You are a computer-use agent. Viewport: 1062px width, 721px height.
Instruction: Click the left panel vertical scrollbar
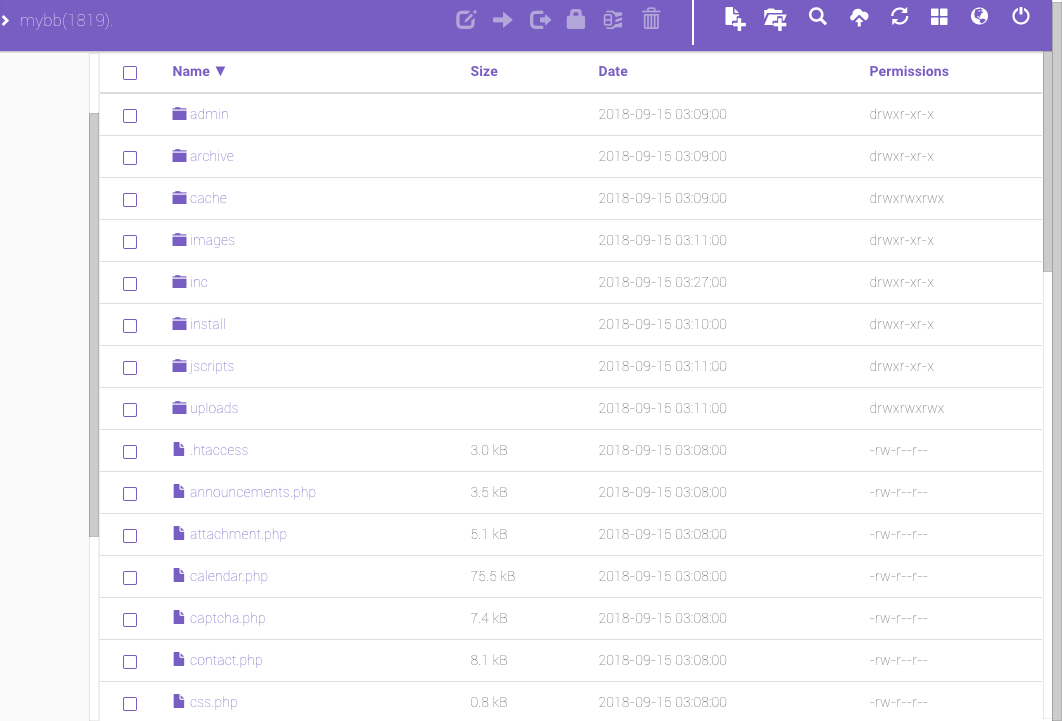click(x=93, y=325)
